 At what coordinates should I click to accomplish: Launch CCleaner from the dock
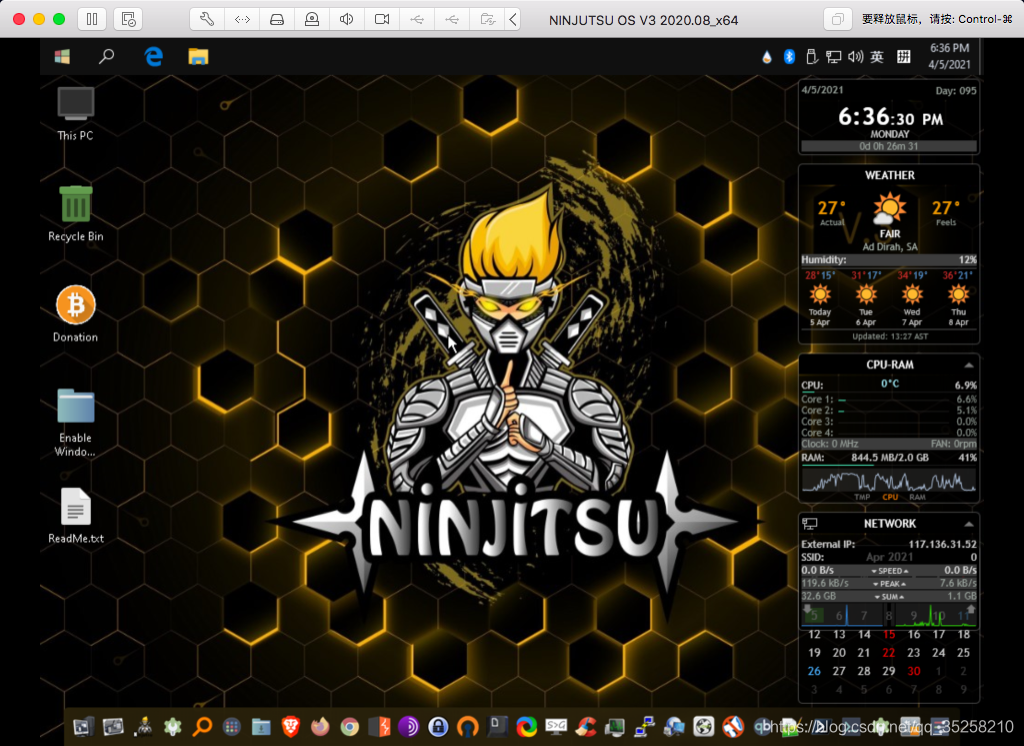[586, 726]
